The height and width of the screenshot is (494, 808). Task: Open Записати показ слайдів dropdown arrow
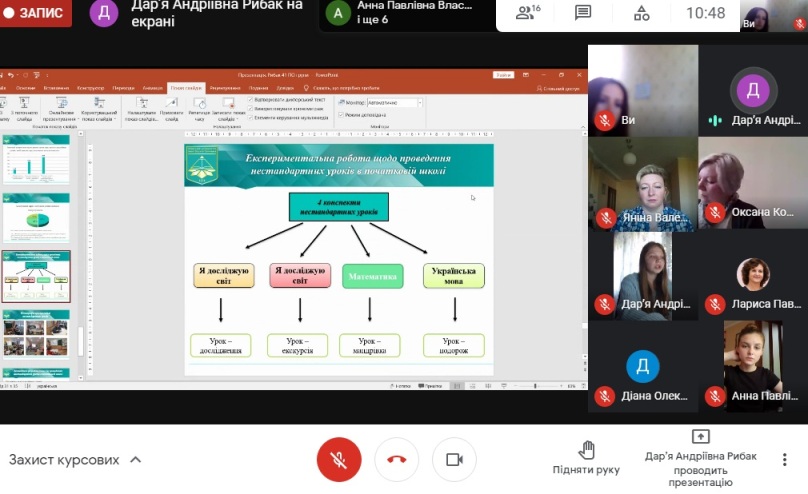click(238, 119)
